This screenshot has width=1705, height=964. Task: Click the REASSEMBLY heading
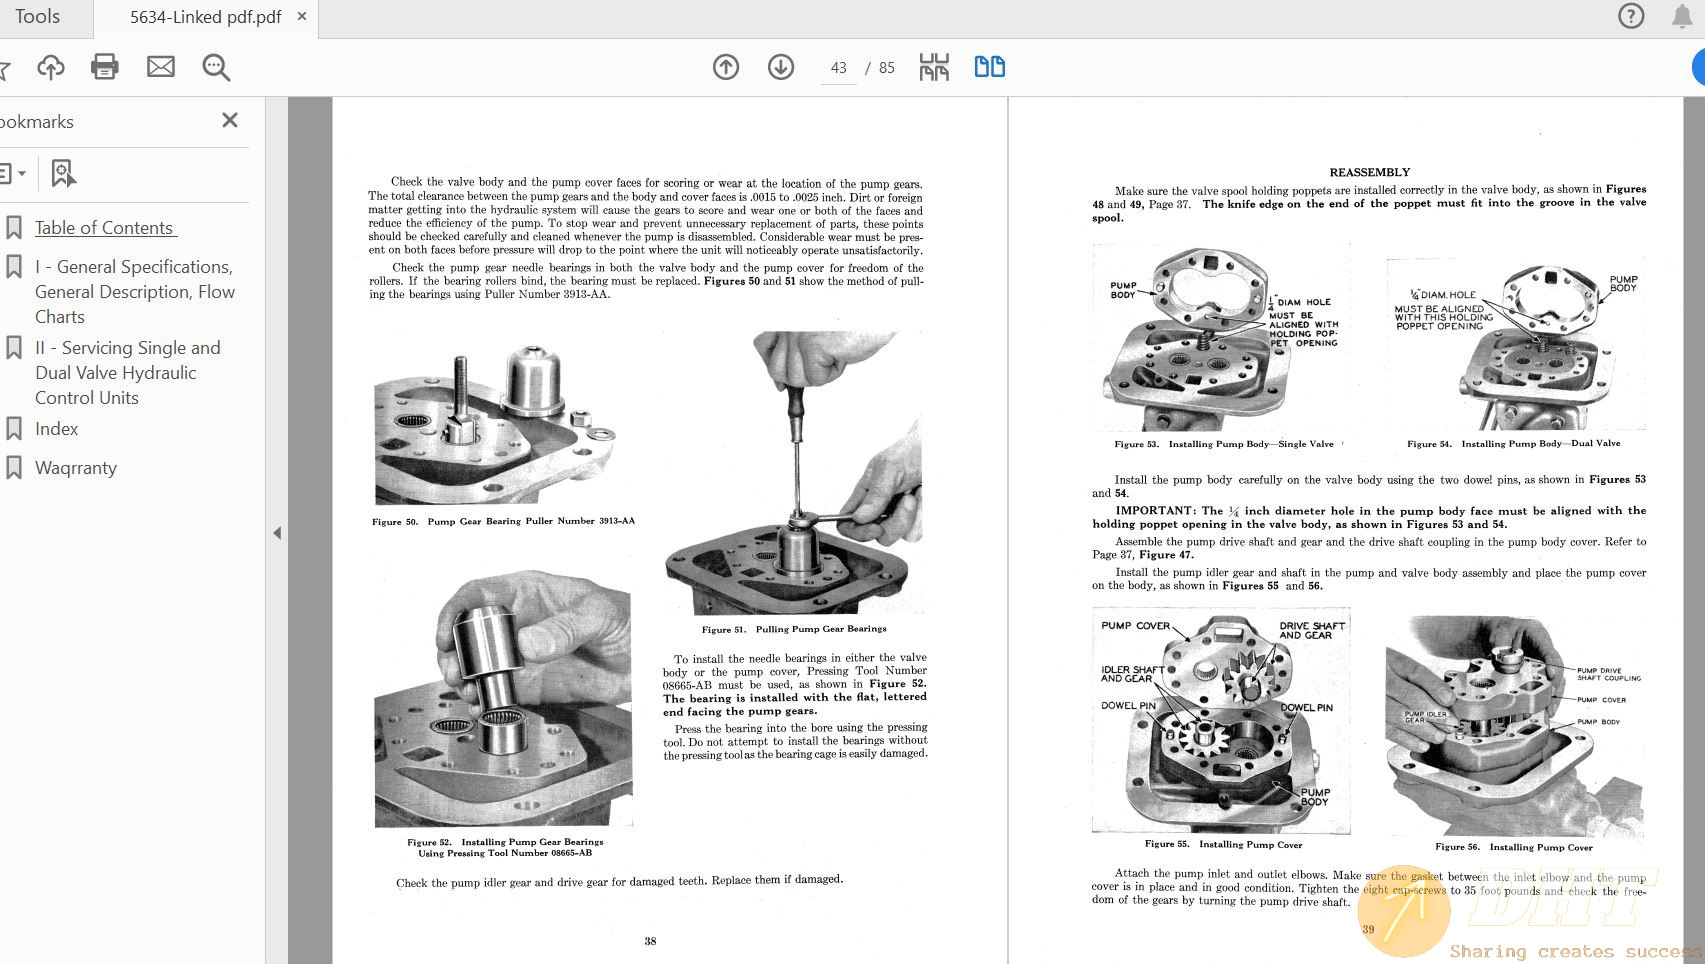(x=1369, y=172)
